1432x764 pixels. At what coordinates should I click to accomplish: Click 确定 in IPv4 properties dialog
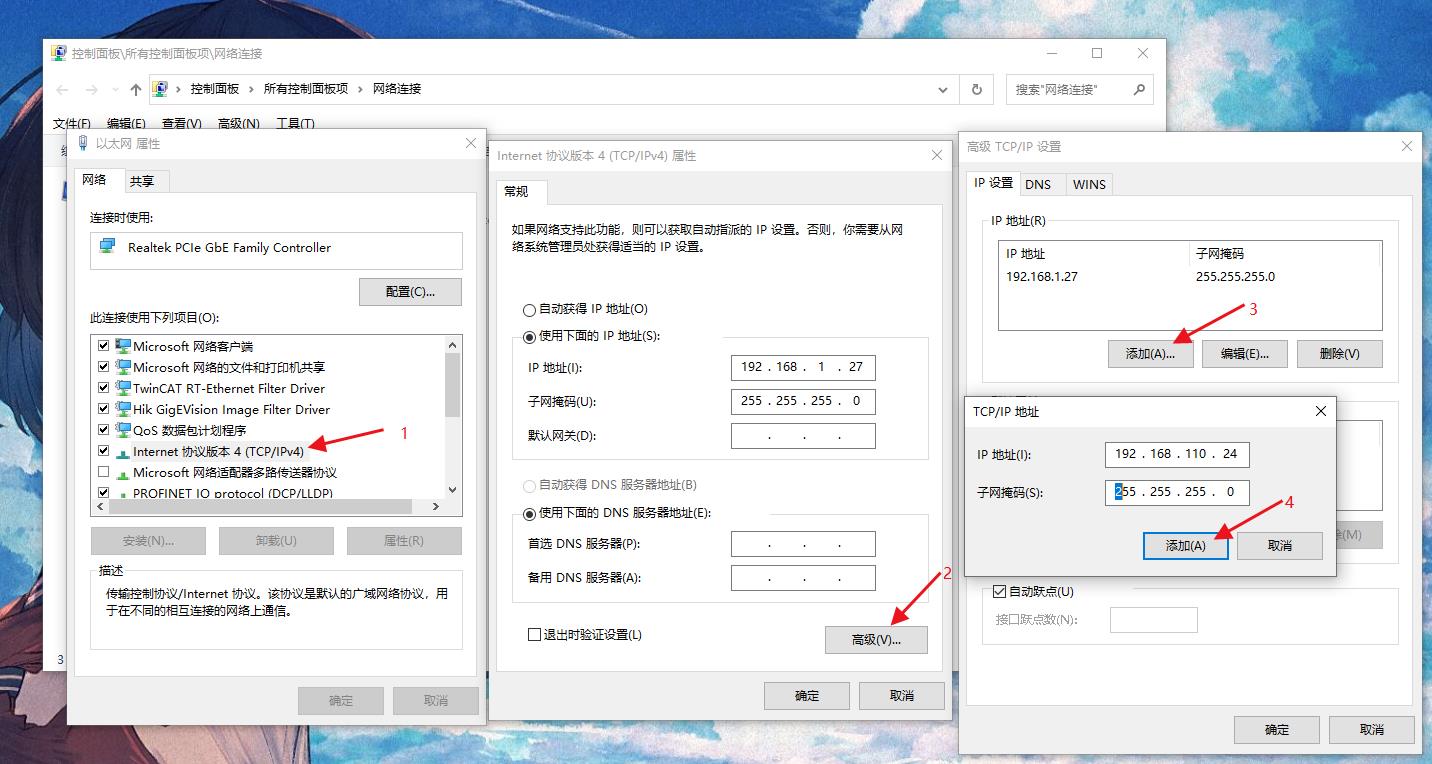[806, 696]
